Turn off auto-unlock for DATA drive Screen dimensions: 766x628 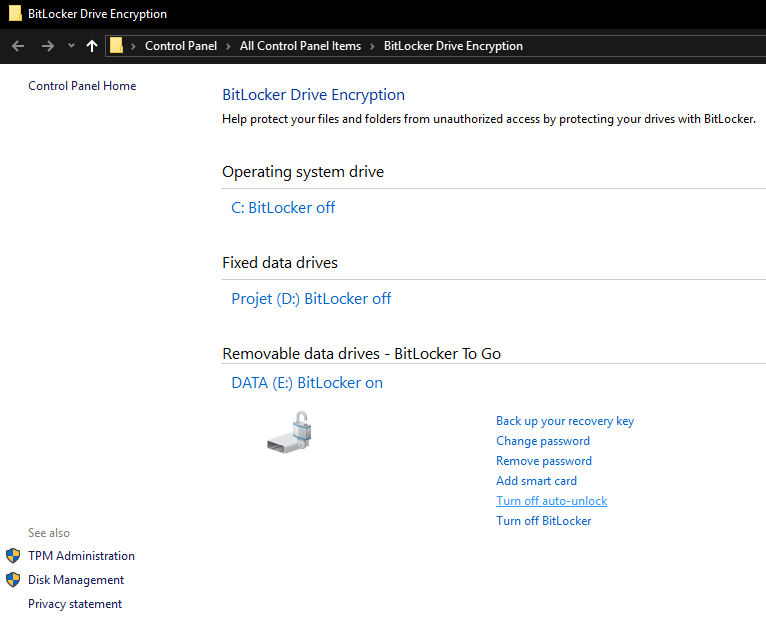click(x=552, y=501)
